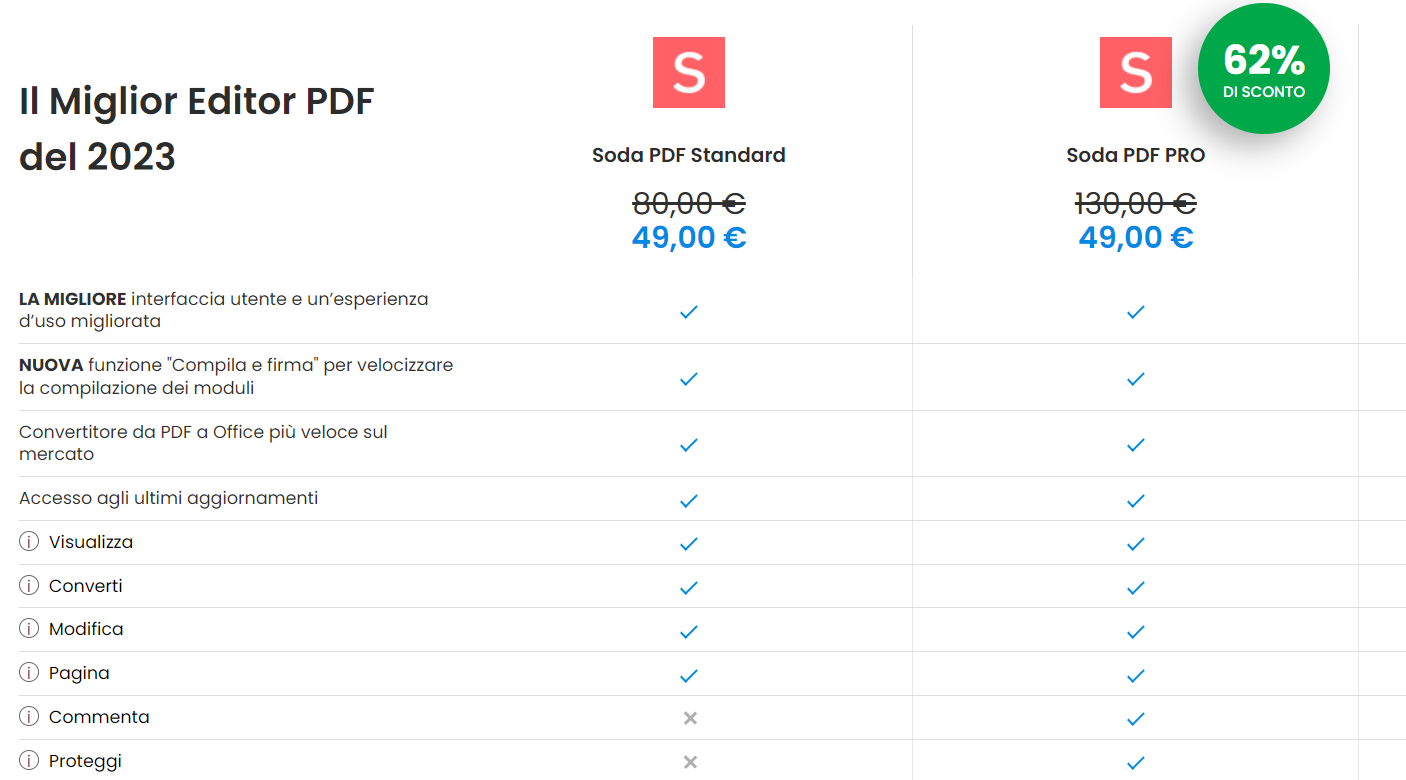Click the PRO checkmark for Proteggi
The width and height of the screenshot is (1406, 780).
1135,762
